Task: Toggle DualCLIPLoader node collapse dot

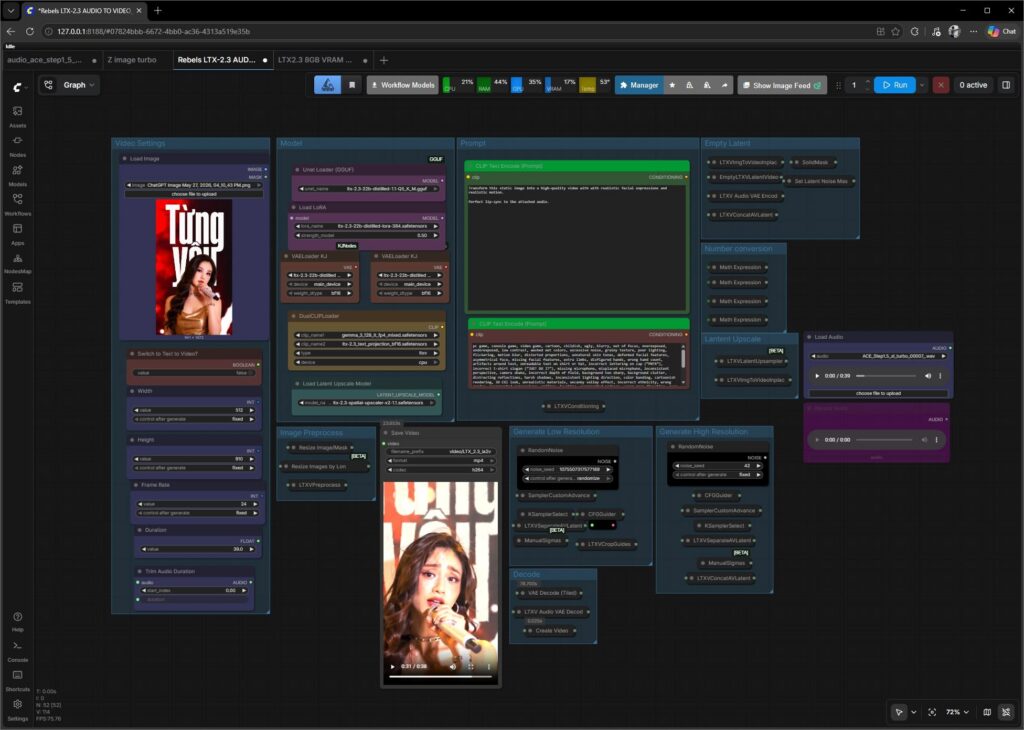Action: pos(293,316)
